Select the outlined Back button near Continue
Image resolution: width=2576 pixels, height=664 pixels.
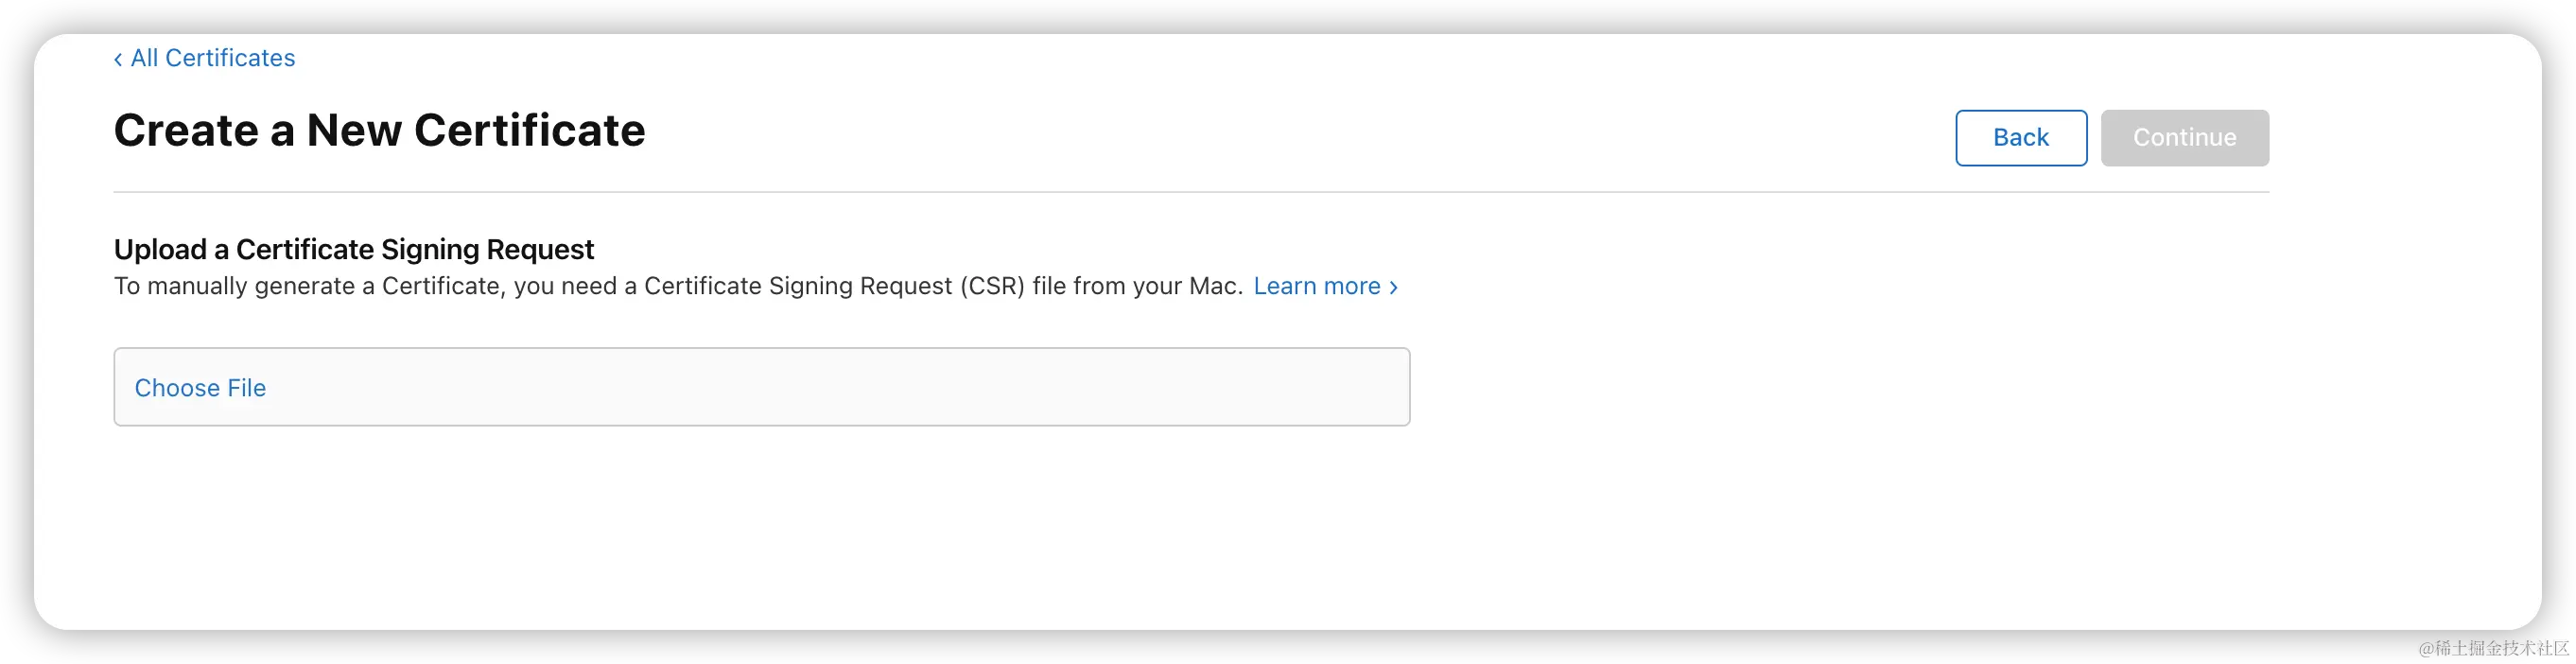(x=2021, y=138)
